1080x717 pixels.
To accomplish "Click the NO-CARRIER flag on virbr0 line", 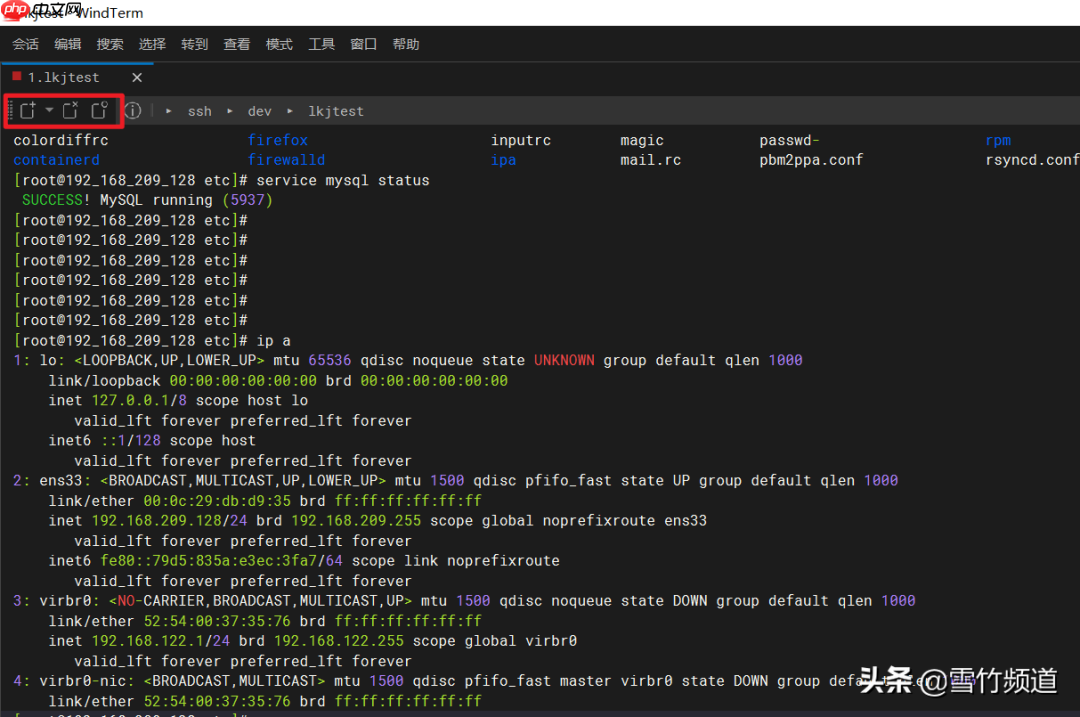I will (161, 601).
